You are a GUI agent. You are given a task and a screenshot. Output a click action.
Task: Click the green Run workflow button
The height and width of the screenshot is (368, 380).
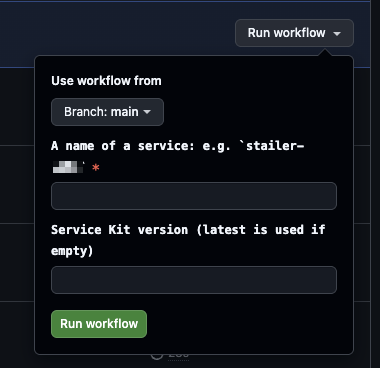coord(99,324)
